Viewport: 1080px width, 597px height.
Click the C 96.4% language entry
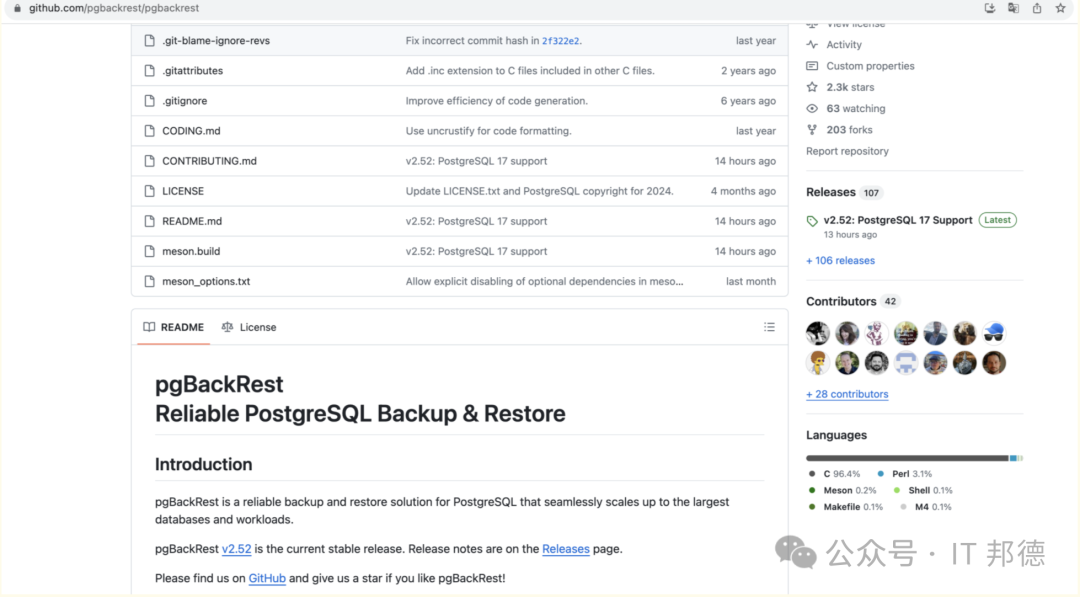(835, 474)
